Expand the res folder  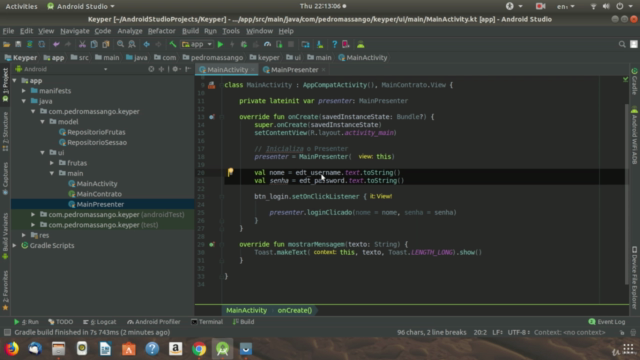[24, 235]
